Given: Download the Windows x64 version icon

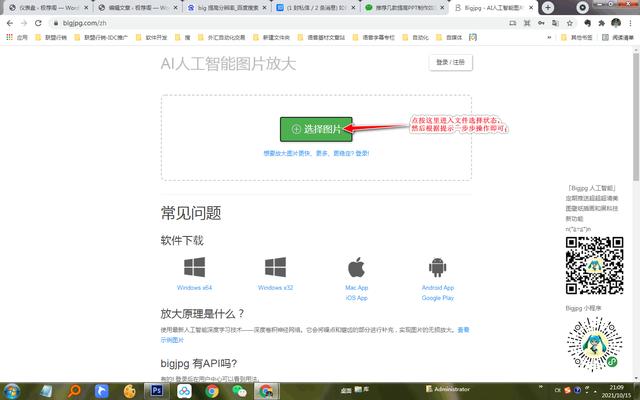Looking at the screenshot, I should pyautogui.click(x=194, y=268).
